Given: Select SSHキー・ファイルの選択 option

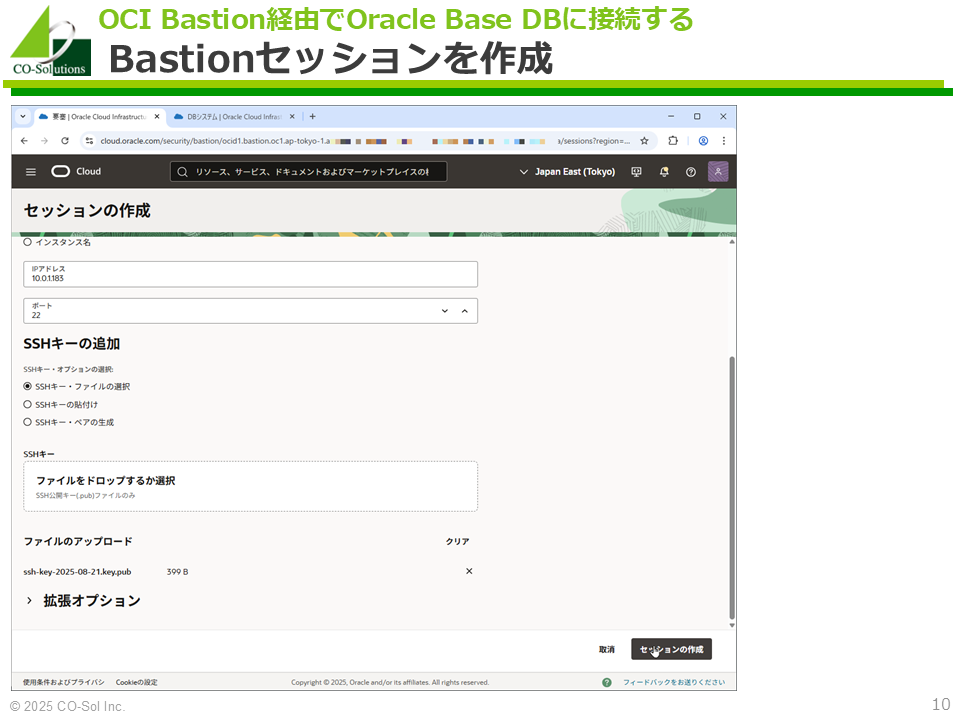Looking at the screenshot, I should 28,386.
